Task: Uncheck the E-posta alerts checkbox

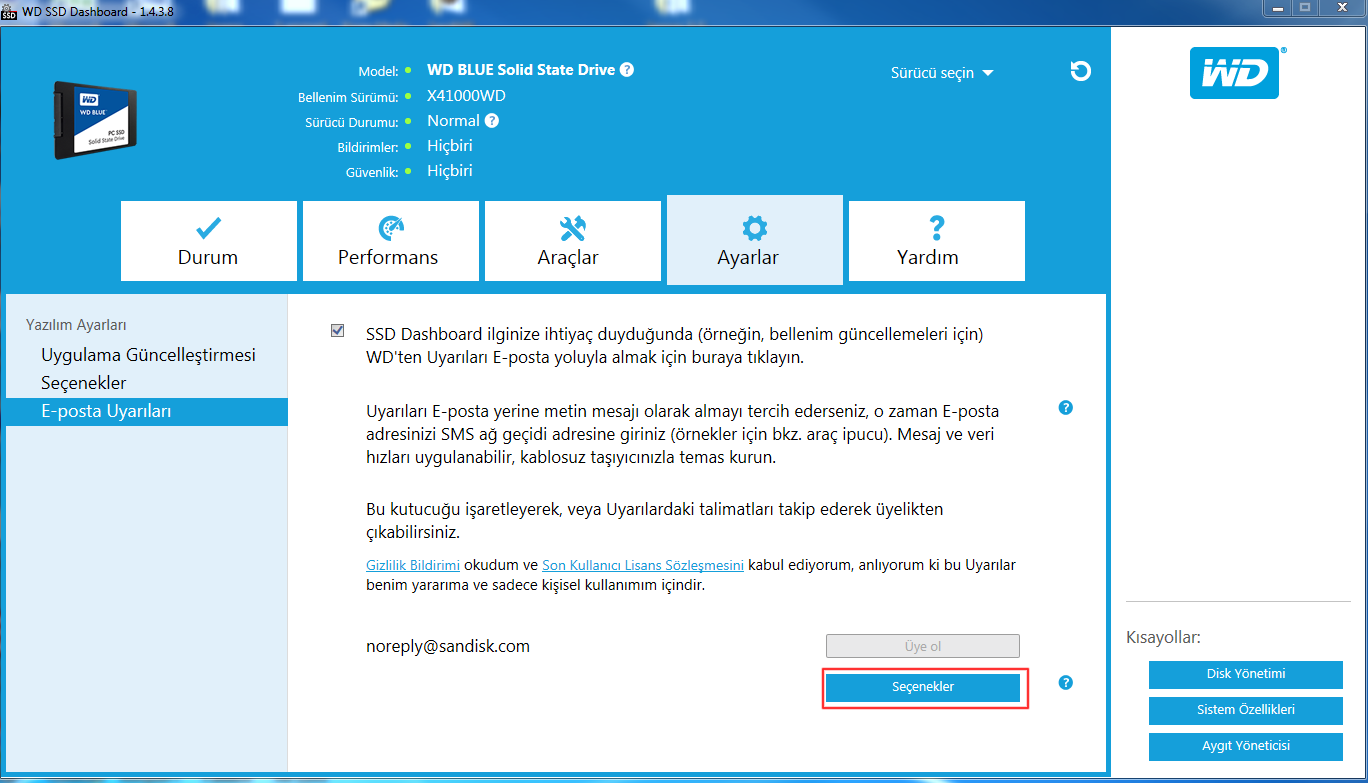Action: [338, 331]
